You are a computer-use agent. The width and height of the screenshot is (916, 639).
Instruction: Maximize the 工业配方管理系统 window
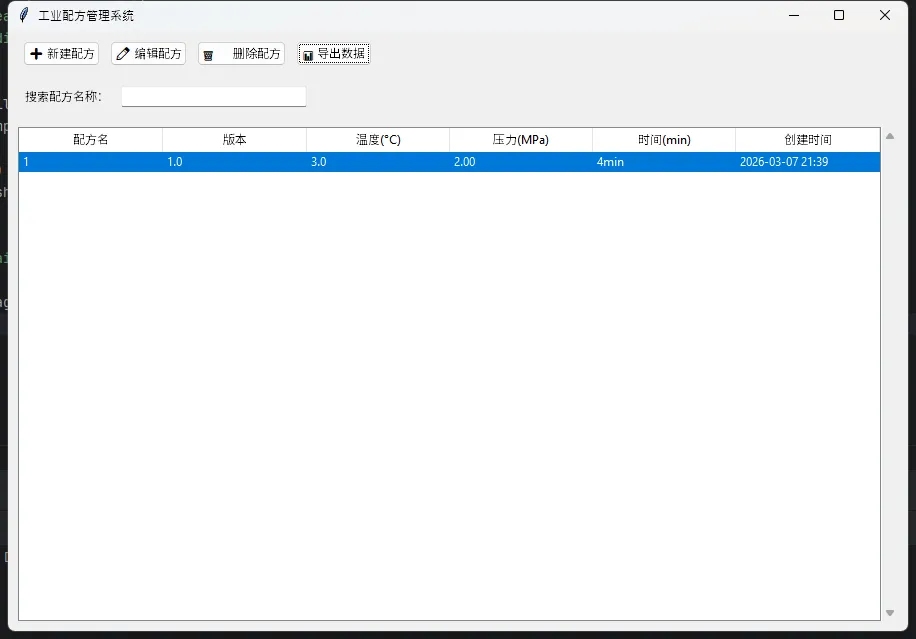tap(839, 15)
